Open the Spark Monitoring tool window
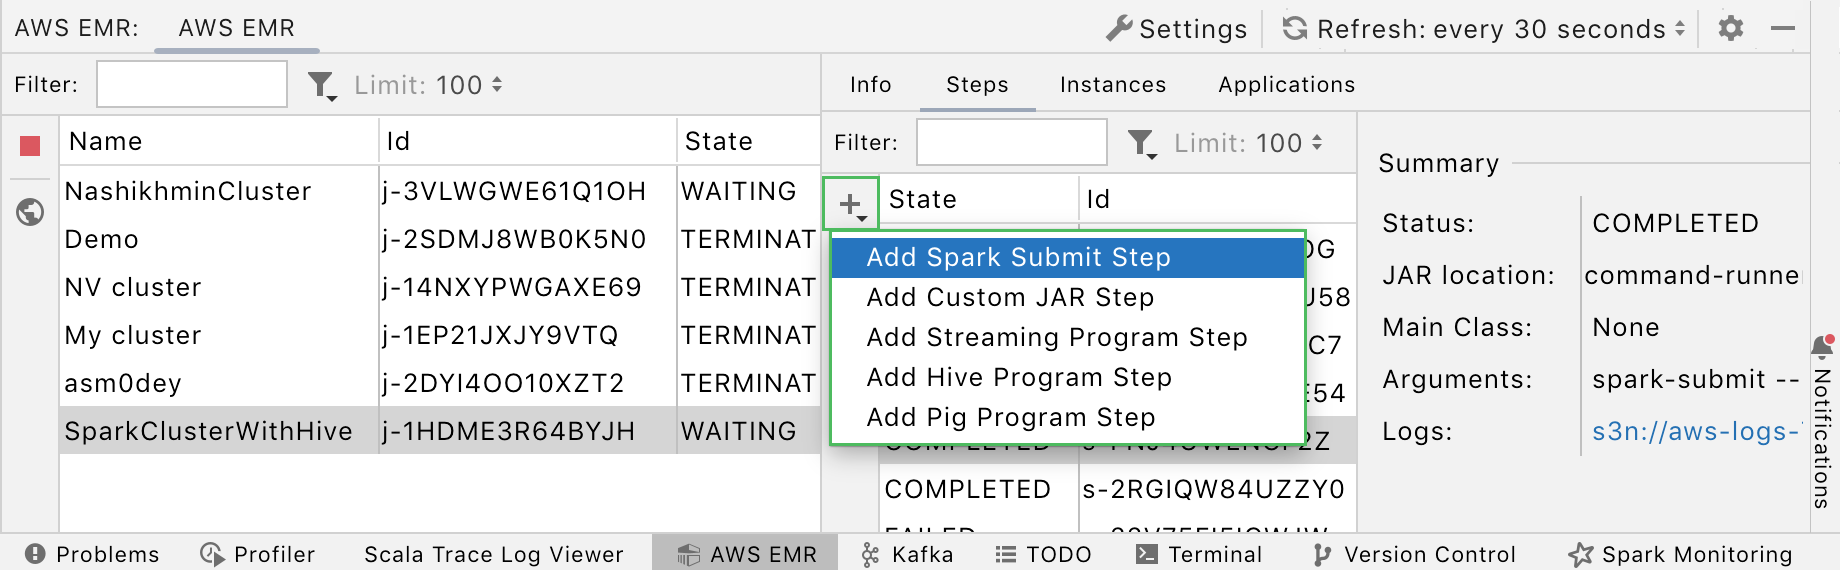The image size is (1840, 570). tap(1681, 554)
